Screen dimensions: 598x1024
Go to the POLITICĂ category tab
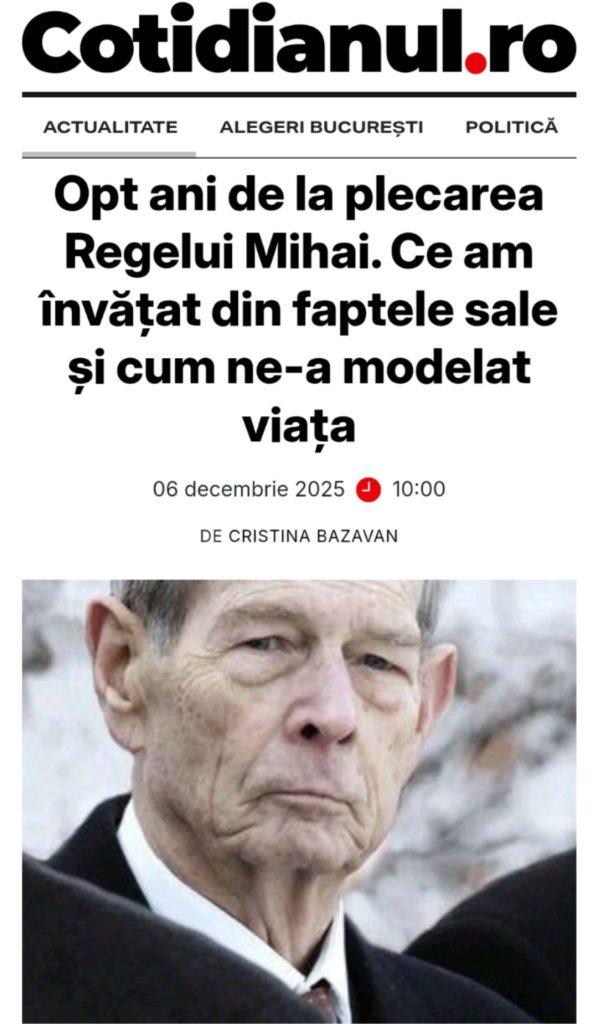coord(512,126)
